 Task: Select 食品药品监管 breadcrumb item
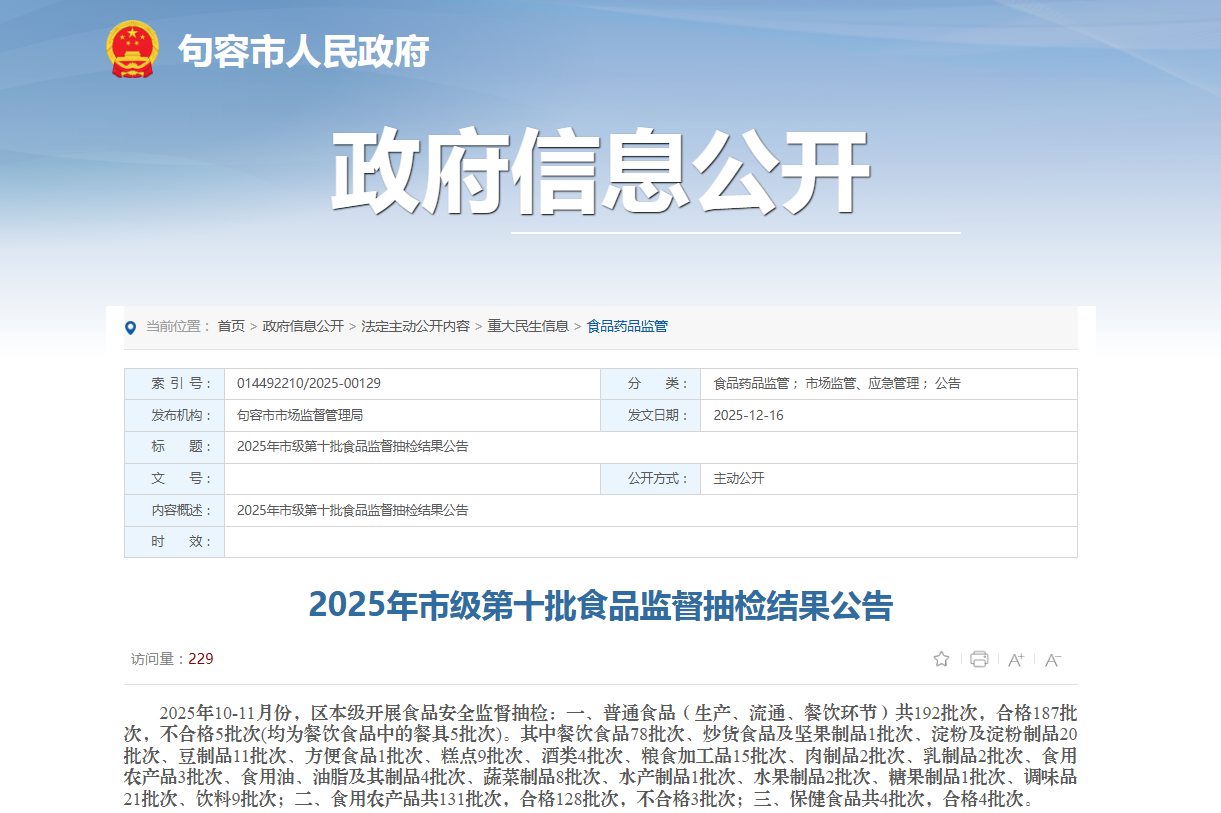(x=627, y=326)
